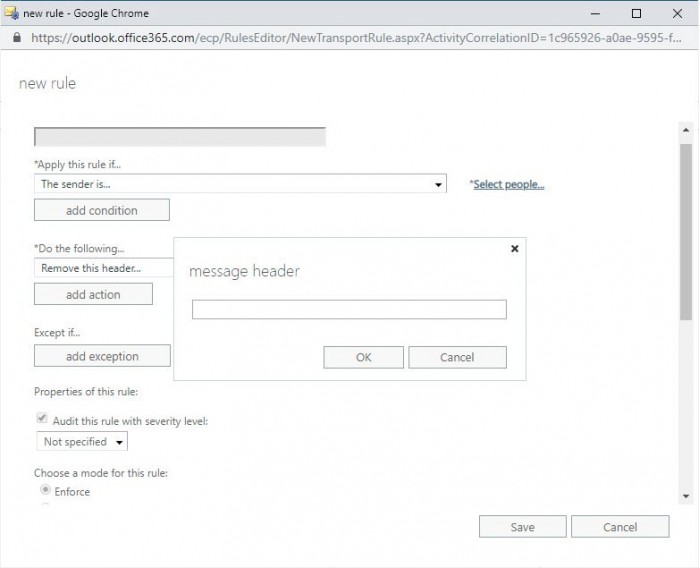Click the message header text input field
The image size is (700, 568).
[349, 310]
